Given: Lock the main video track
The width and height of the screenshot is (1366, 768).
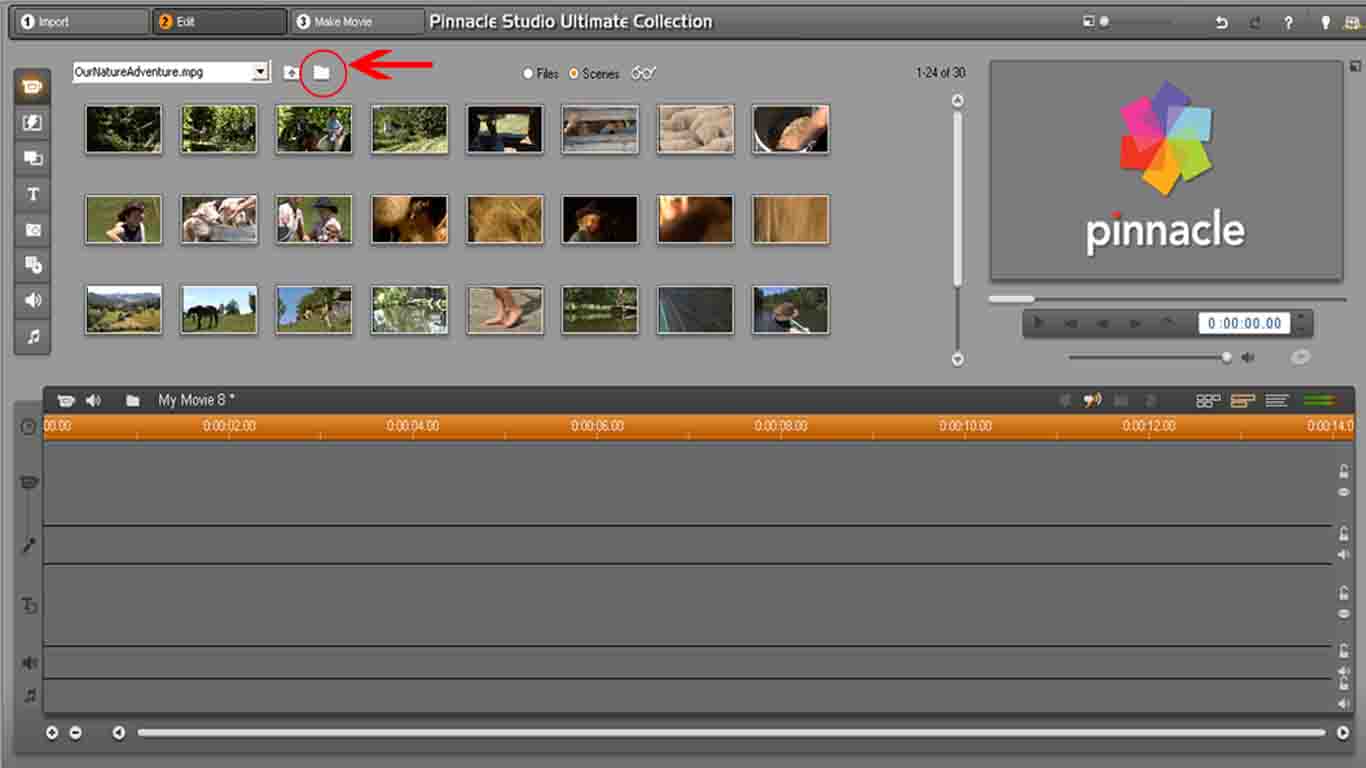Looking at the screenshot, I should point(1344,471).
